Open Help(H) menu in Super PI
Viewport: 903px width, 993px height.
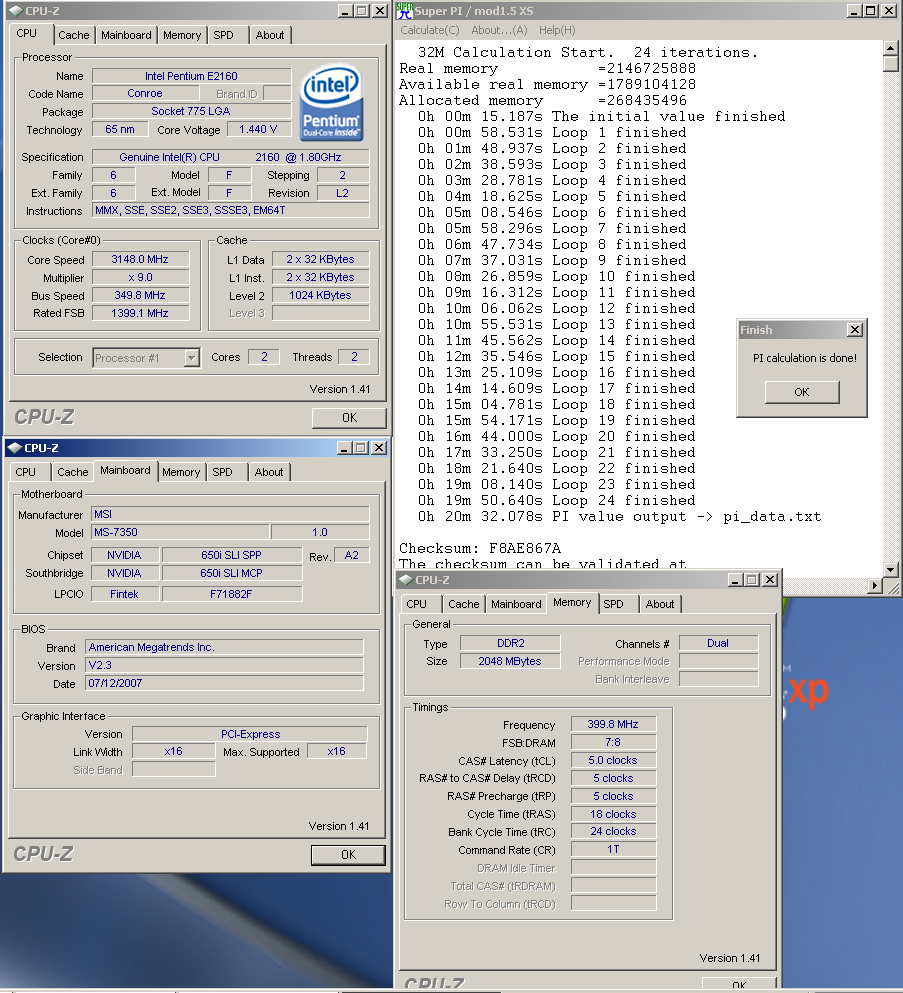[x=557, y=30]
